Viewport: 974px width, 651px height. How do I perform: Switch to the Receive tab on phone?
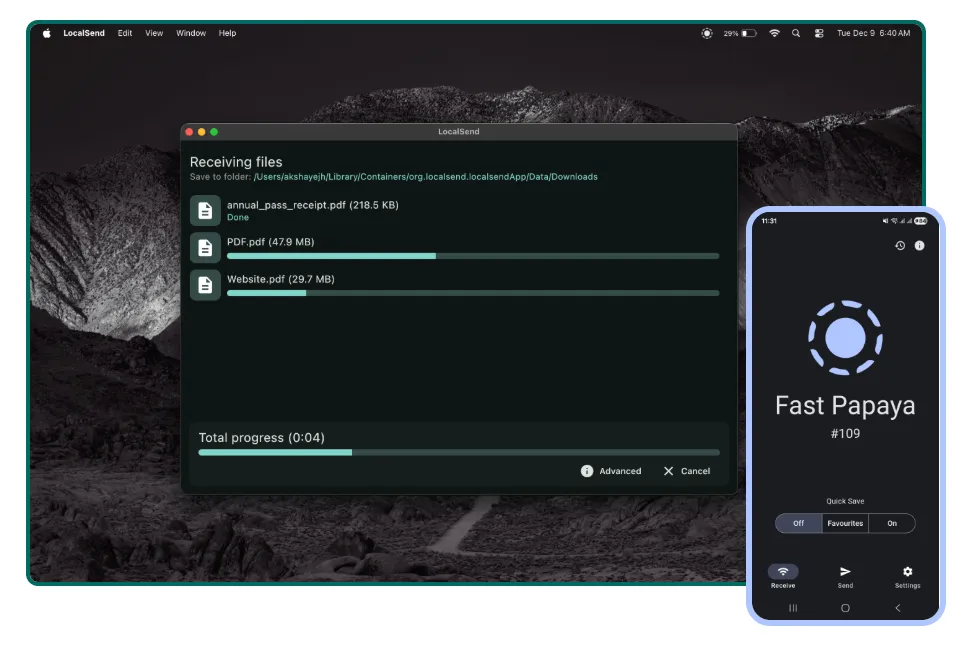pyautogui.click(x=783, y=576)
